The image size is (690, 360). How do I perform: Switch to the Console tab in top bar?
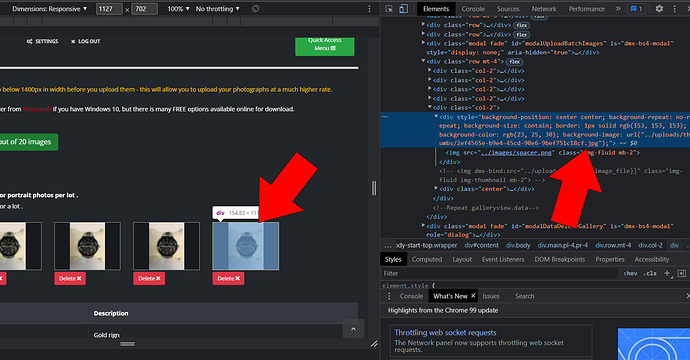473,9
